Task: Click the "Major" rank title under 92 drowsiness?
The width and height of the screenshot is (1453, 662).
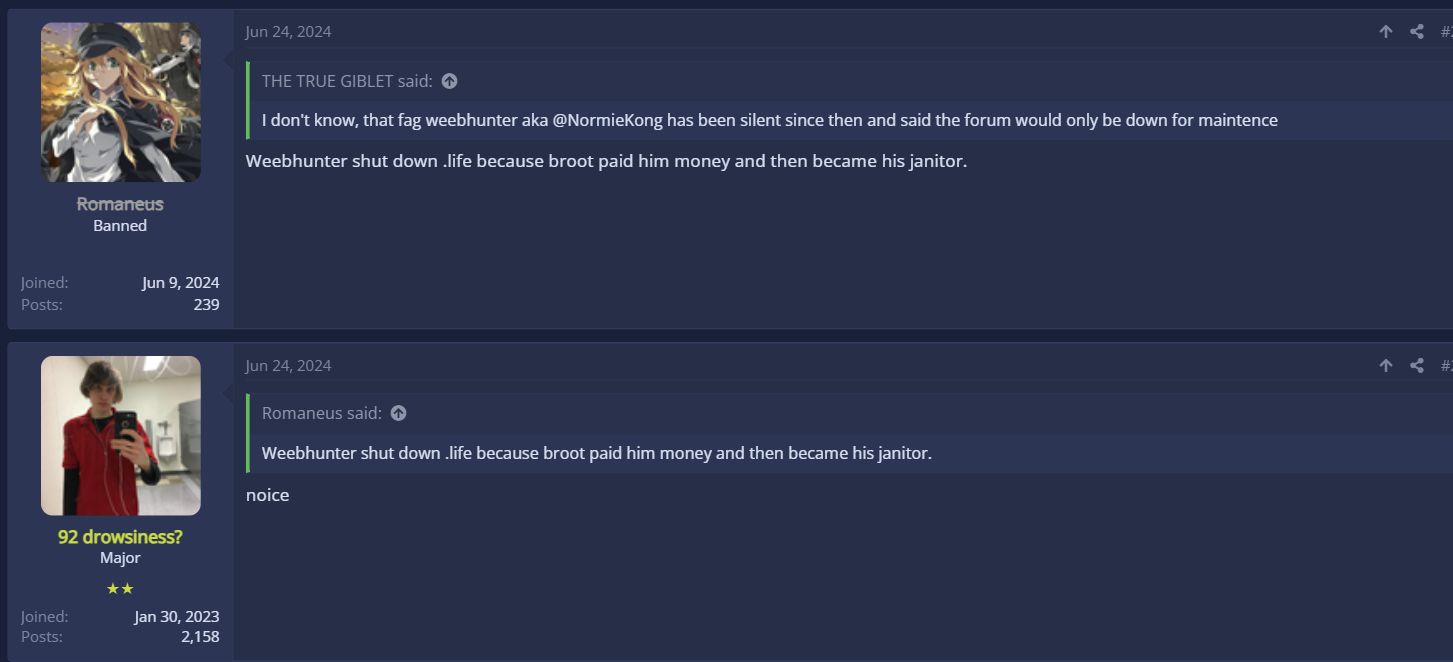Action: 120,558
